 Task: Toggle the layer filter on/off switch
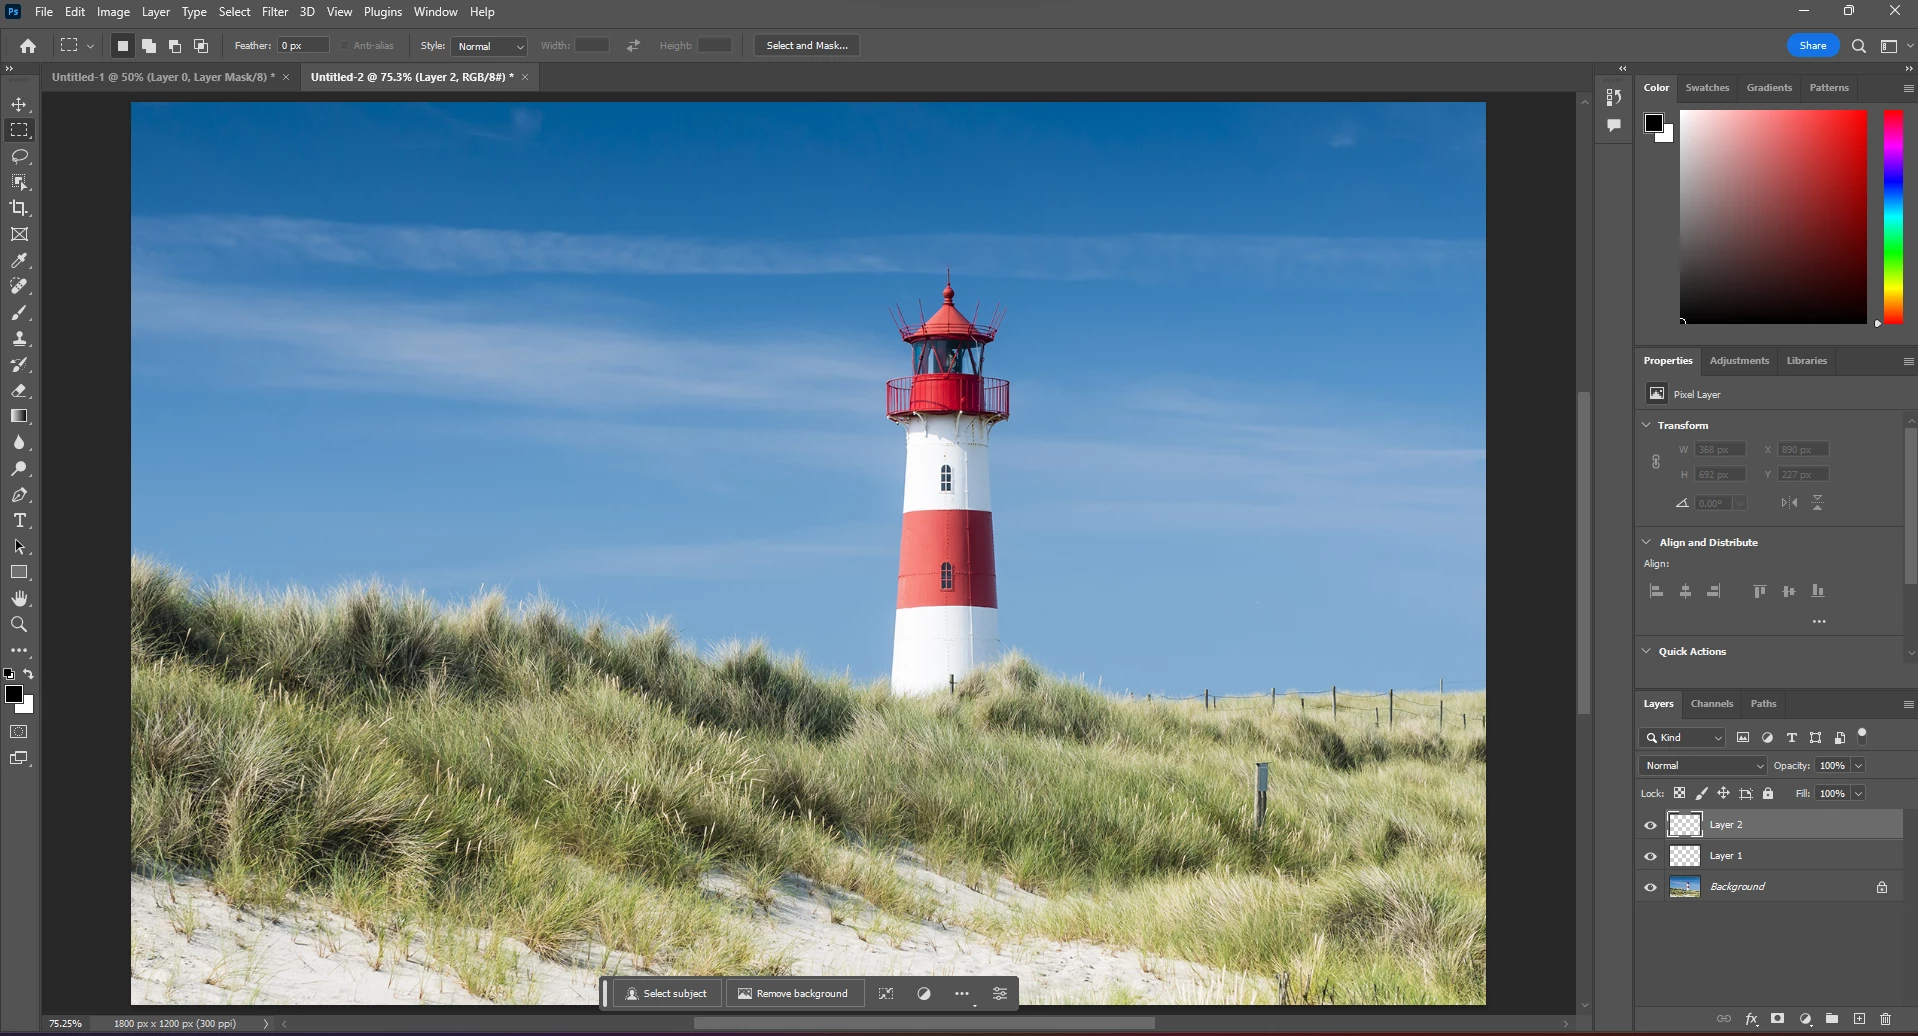[x=1862, y=735]
